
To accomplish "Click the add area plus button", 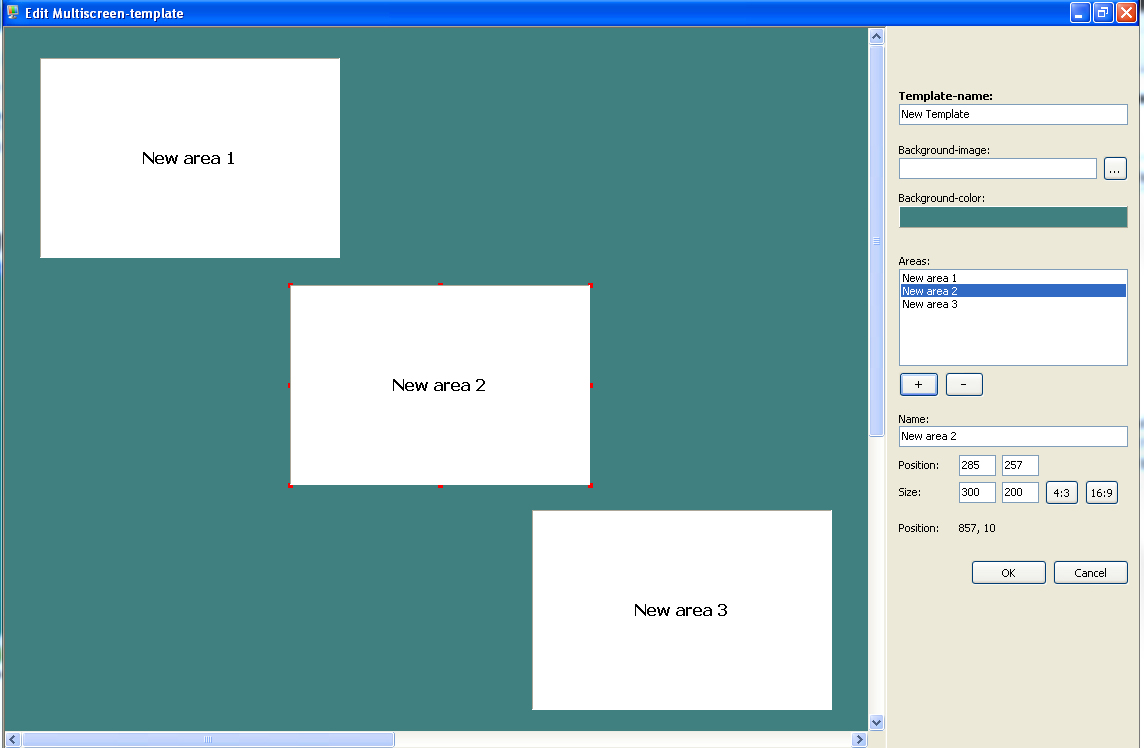I will [x=918, y=385].
